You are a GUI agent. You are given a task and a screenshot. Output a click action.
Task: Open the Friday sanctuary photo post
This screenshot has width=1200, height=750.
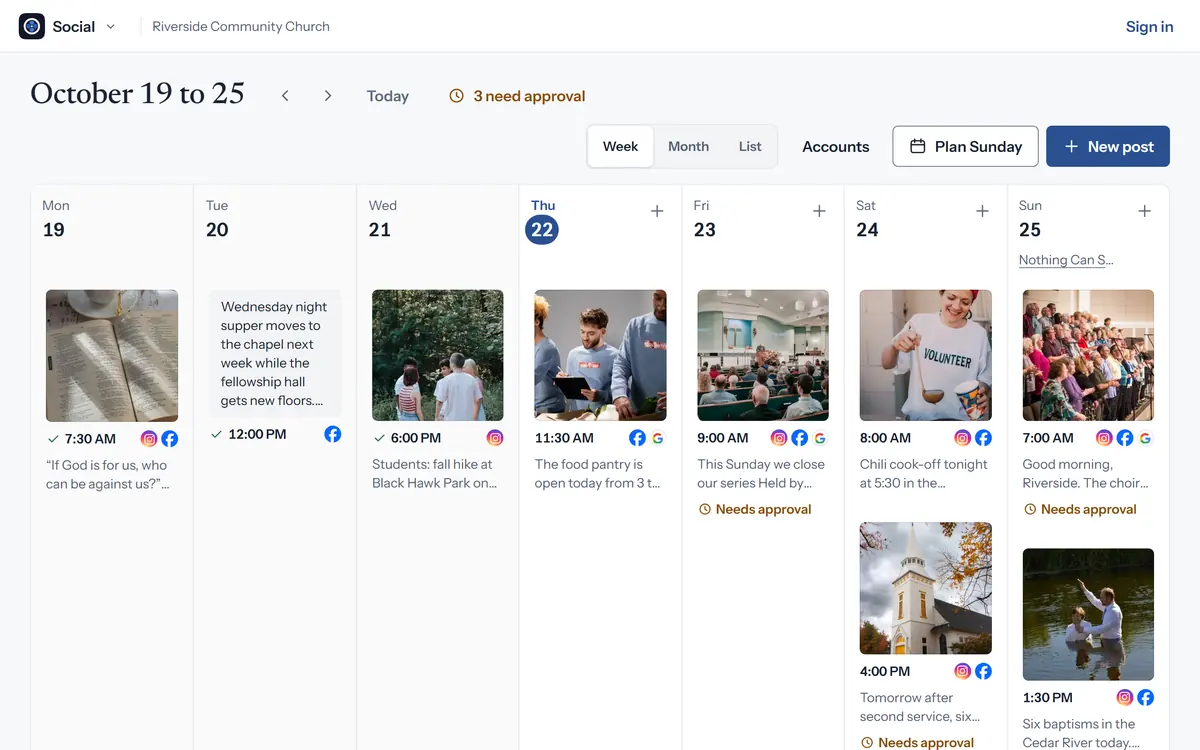(x=763, y=355)
